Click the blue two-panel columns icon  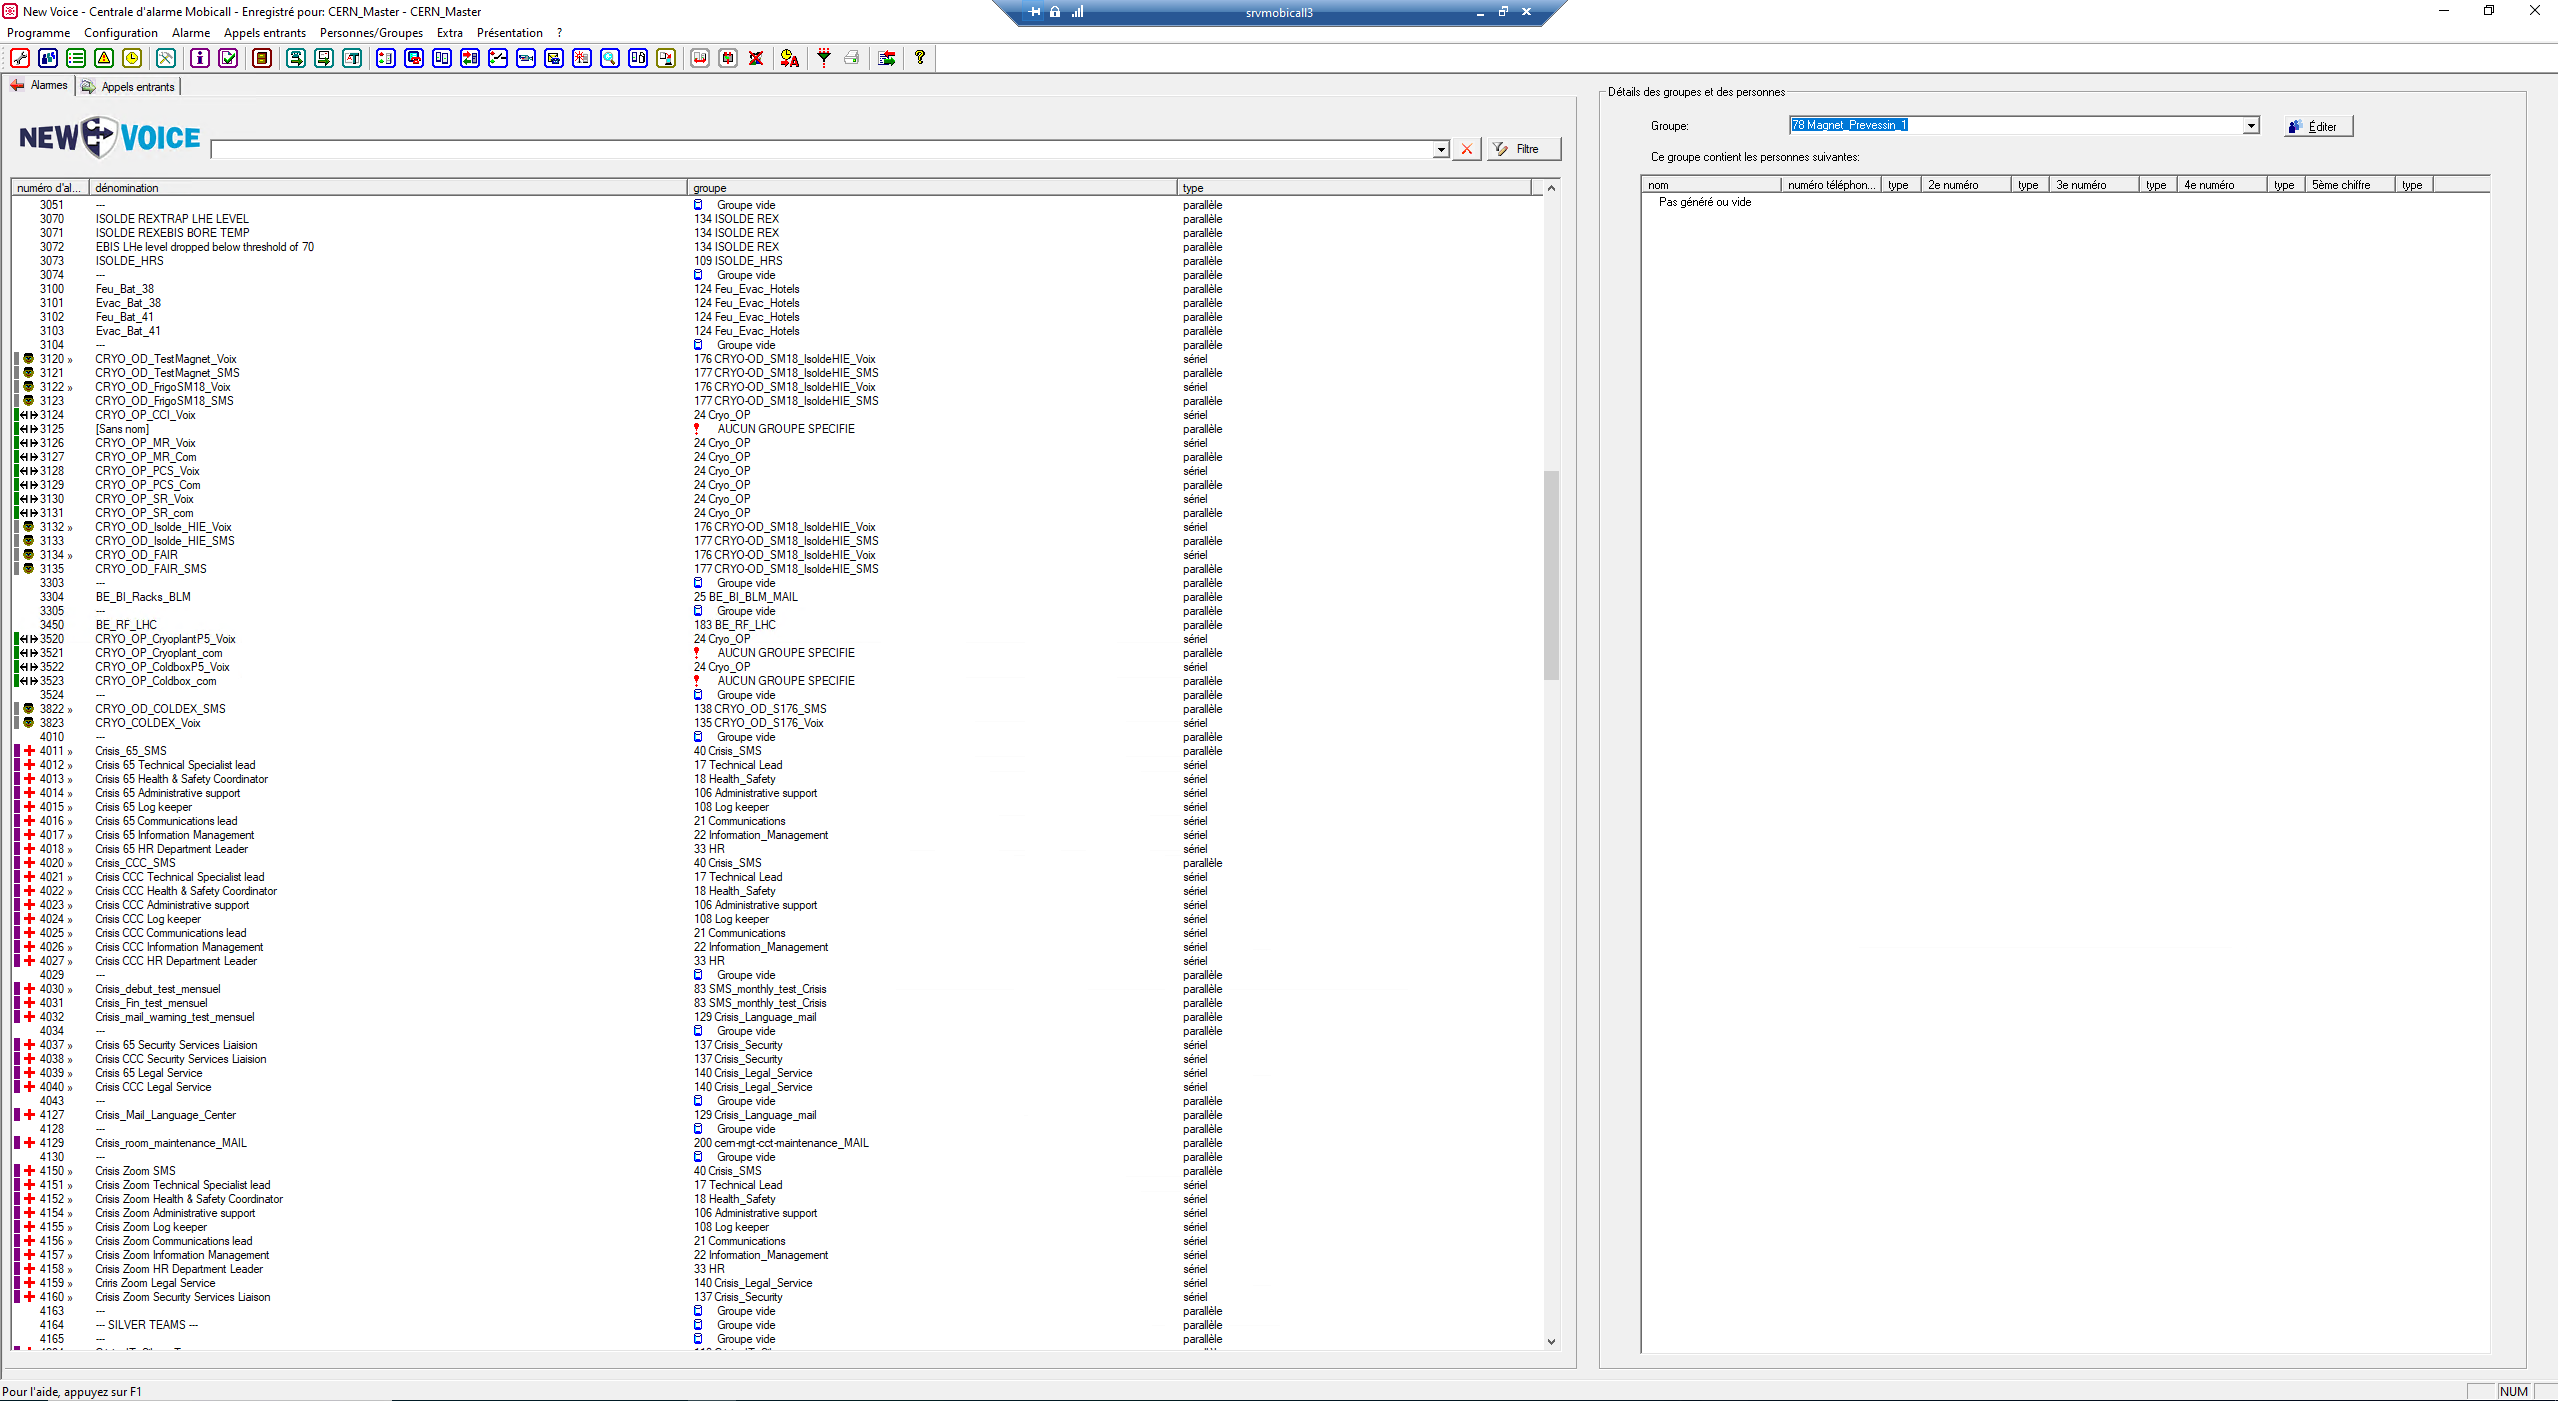[x=442, y=58]
